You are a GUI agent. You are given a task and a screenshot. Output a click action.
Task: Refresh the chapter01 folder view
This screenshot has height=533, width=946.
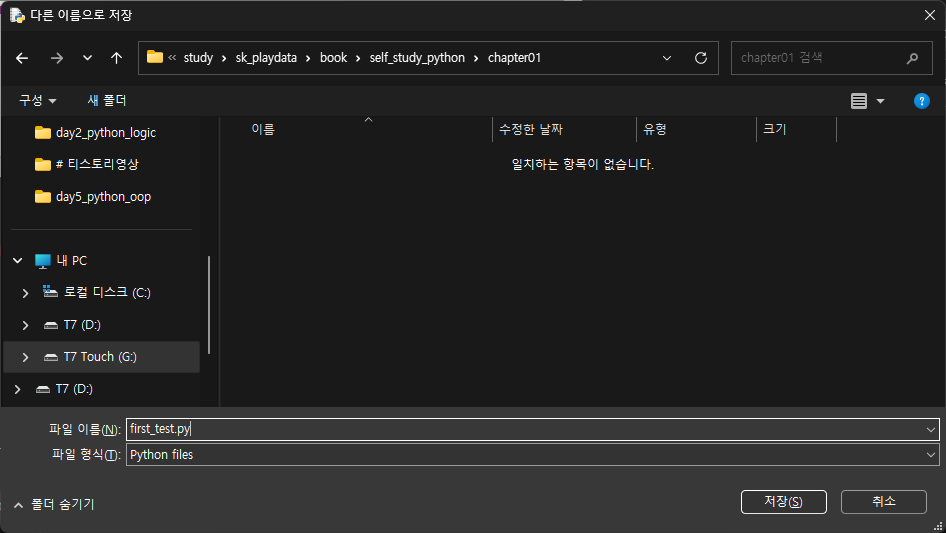pyautogui.click(x=700, y=58)
